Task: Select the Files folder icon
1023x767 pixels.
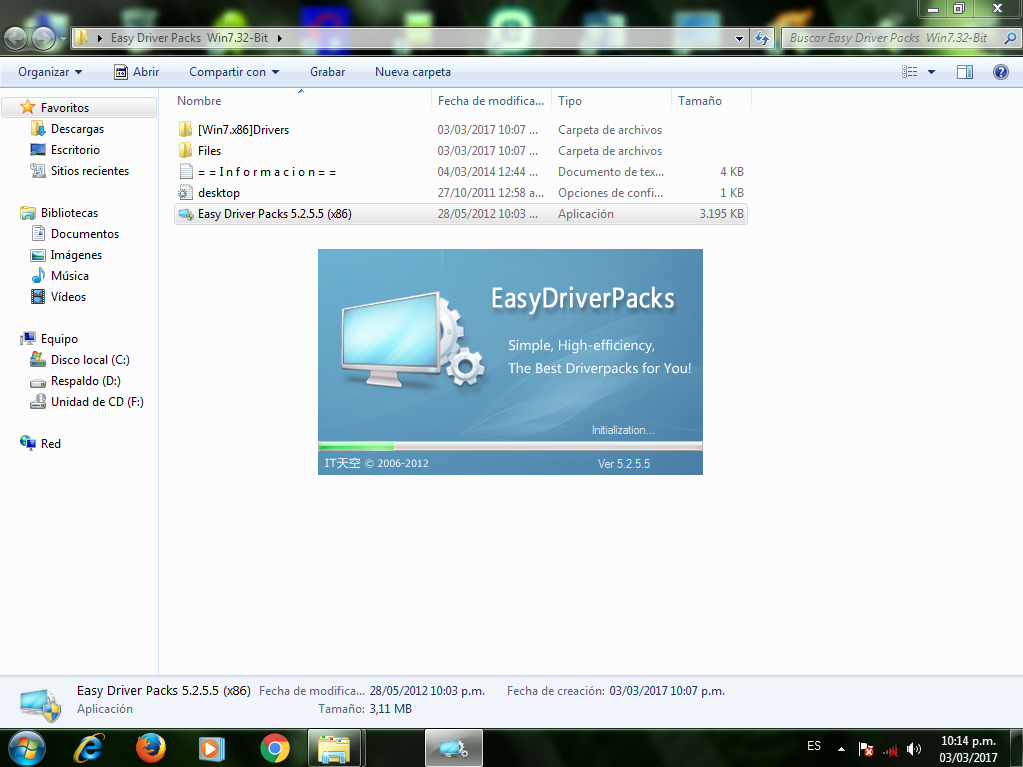Action: pos(185,150)
